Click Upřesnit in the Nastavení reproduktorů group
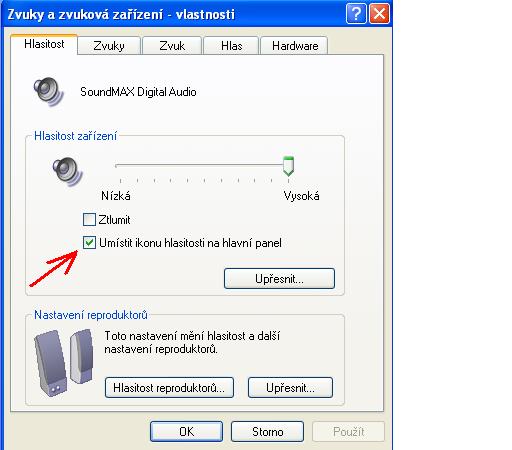The image size is (512, 450). [x=290, y=388]
